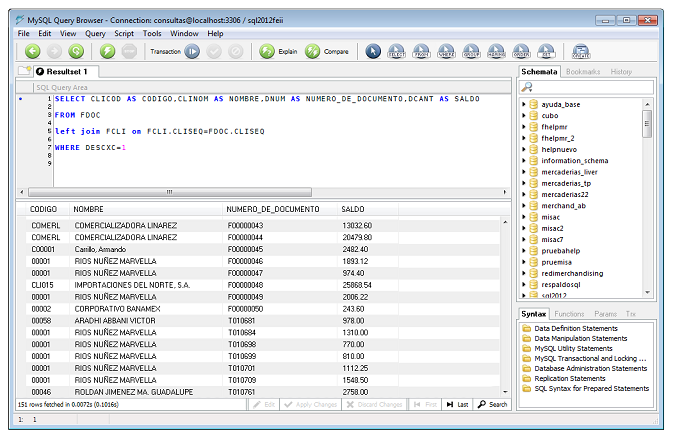The image size is (676, 440).
Task: Select the SET clause tool
Action: point(546,51)
